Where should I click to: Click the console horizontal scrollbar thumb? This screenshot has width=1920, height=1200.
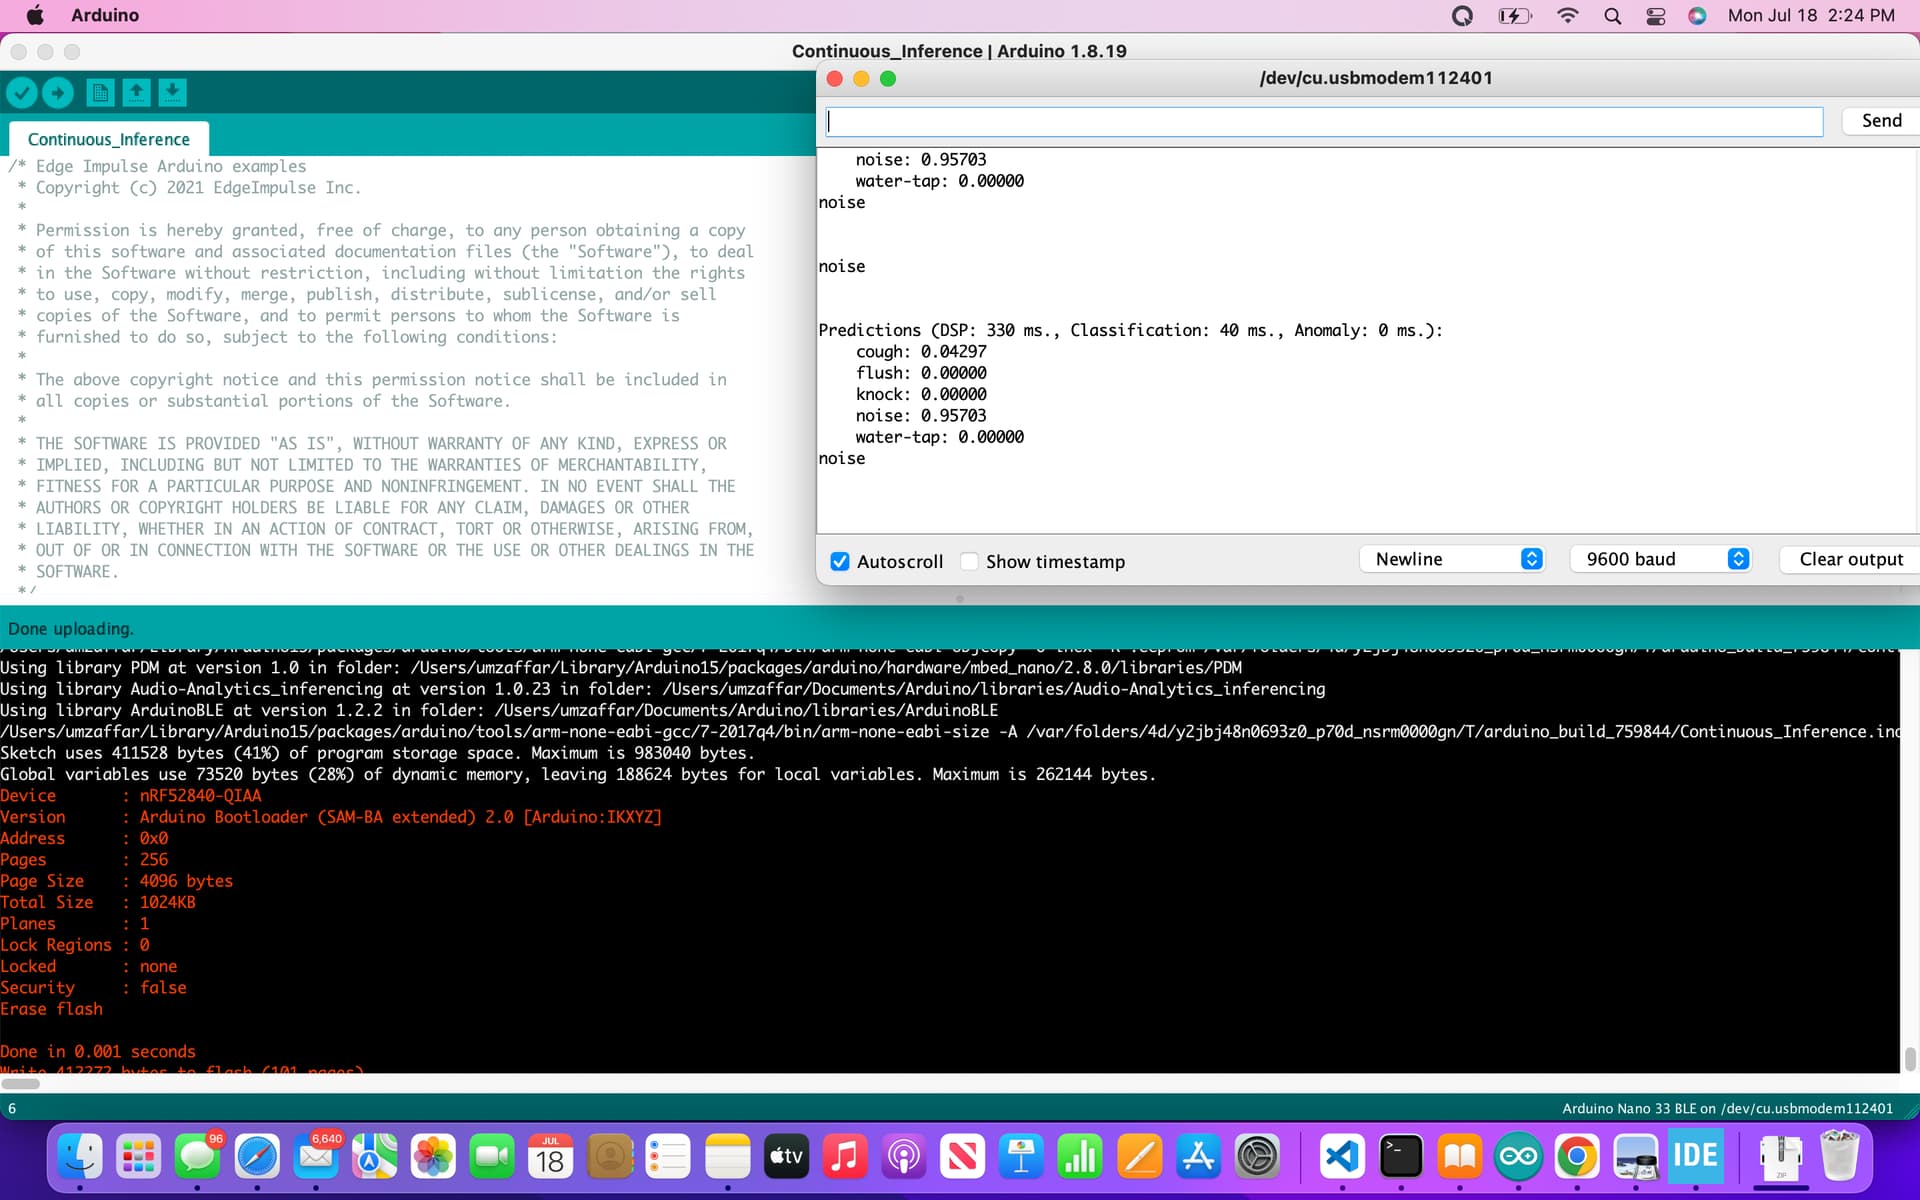[20, 1083]
